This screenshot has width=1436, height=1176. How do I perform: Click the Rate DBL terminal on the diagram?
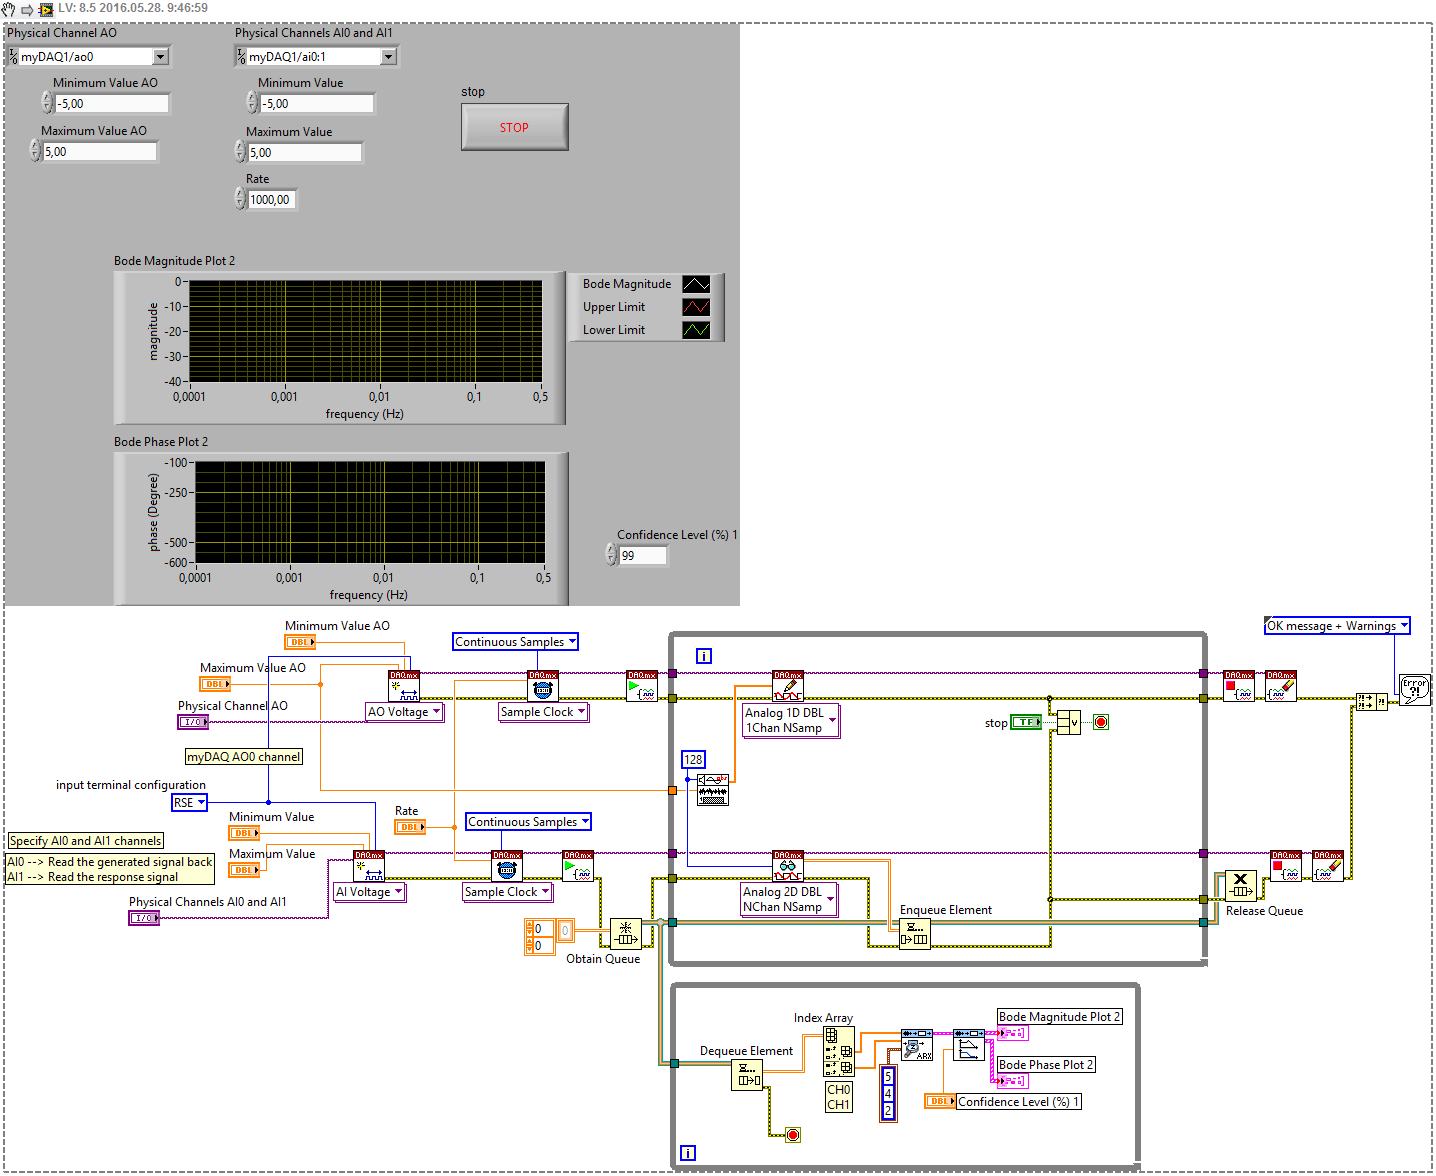(x=411, y=827)
